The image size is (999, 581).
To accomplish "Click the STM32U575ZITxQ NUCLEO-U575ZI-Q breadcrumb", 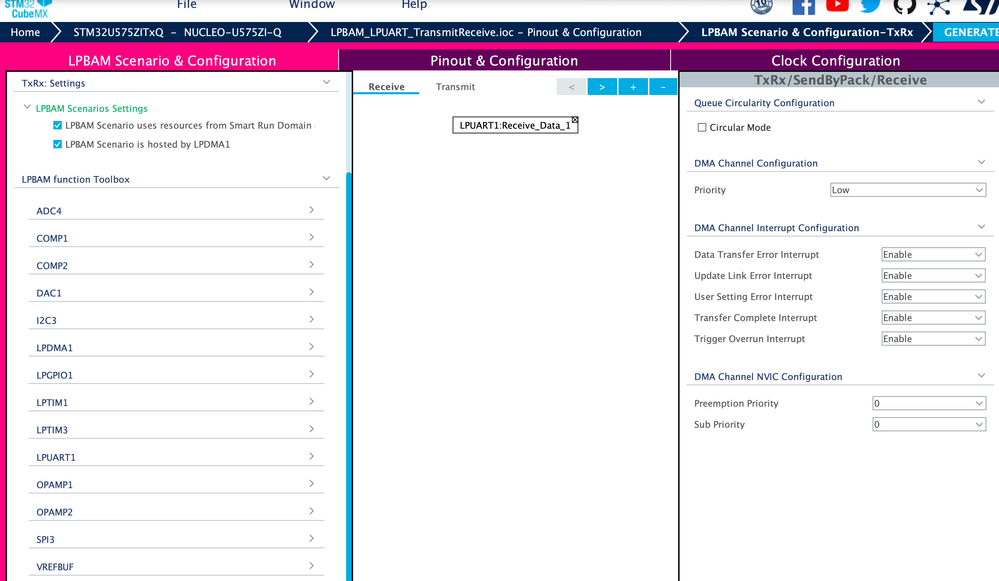I will pos(177,32).
